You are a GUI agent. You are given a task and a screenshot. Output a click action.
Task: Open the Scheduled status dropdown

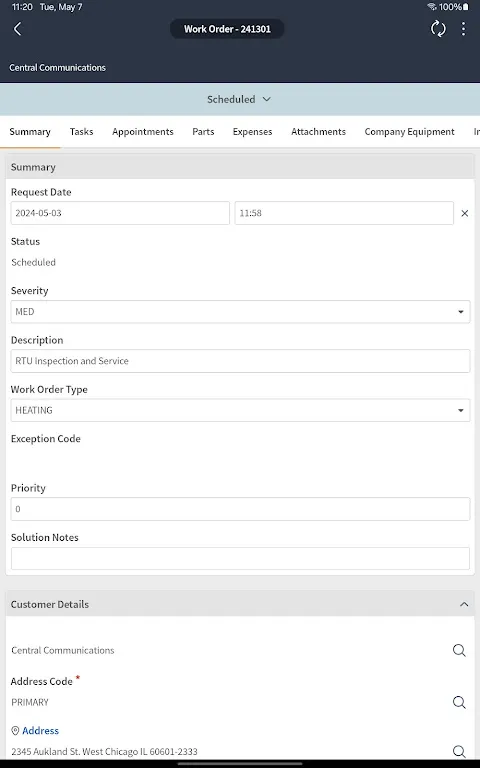coord(239,99)
